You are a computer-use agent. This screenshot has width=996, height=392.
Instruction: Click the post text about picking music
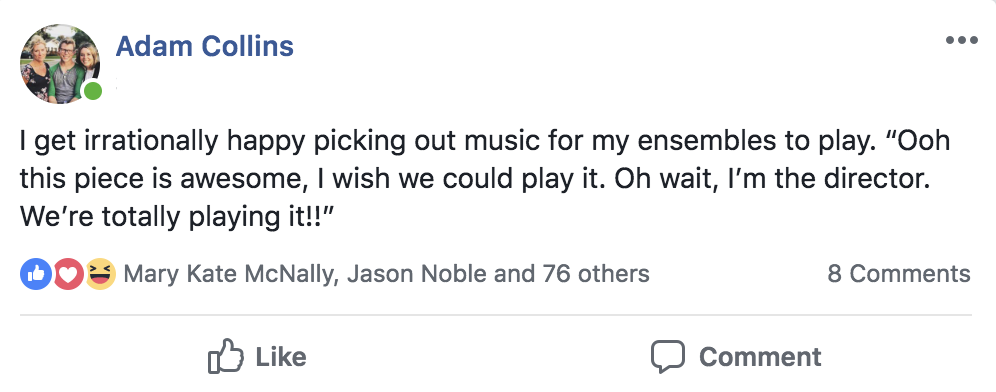point(485,179)
